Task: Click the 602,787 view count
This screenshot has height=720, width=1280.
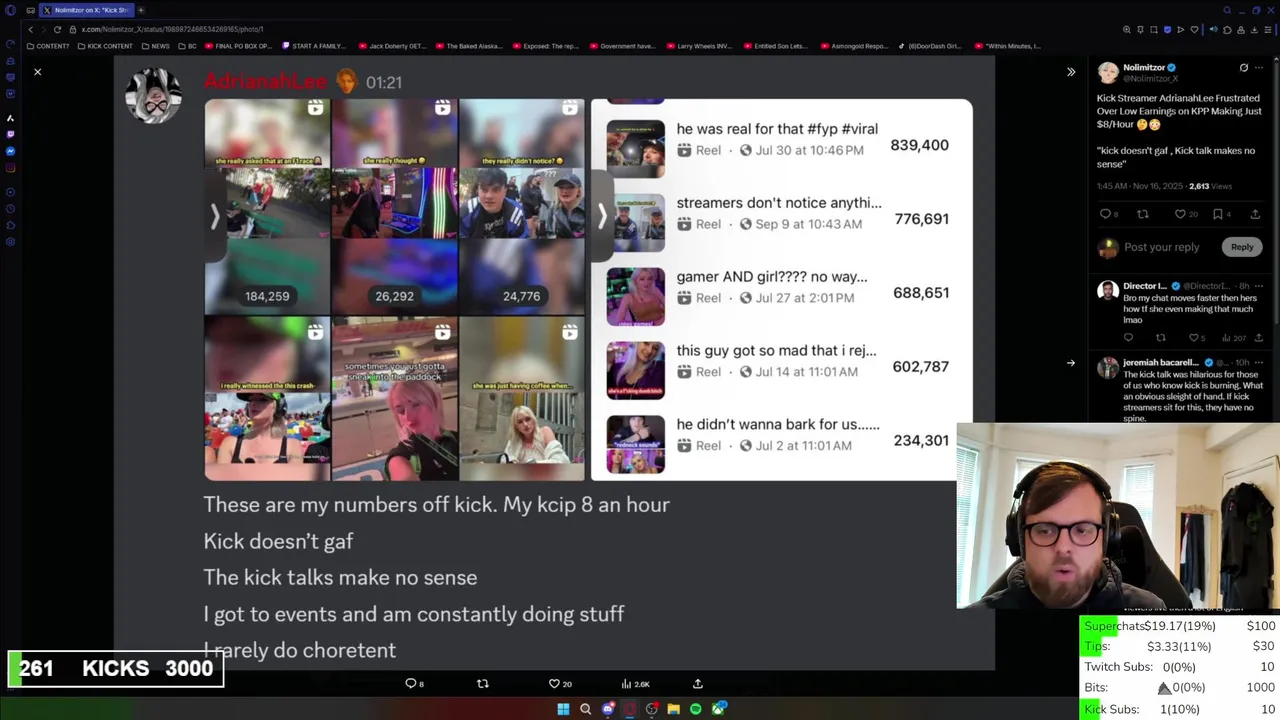Action: pos(920,367)
